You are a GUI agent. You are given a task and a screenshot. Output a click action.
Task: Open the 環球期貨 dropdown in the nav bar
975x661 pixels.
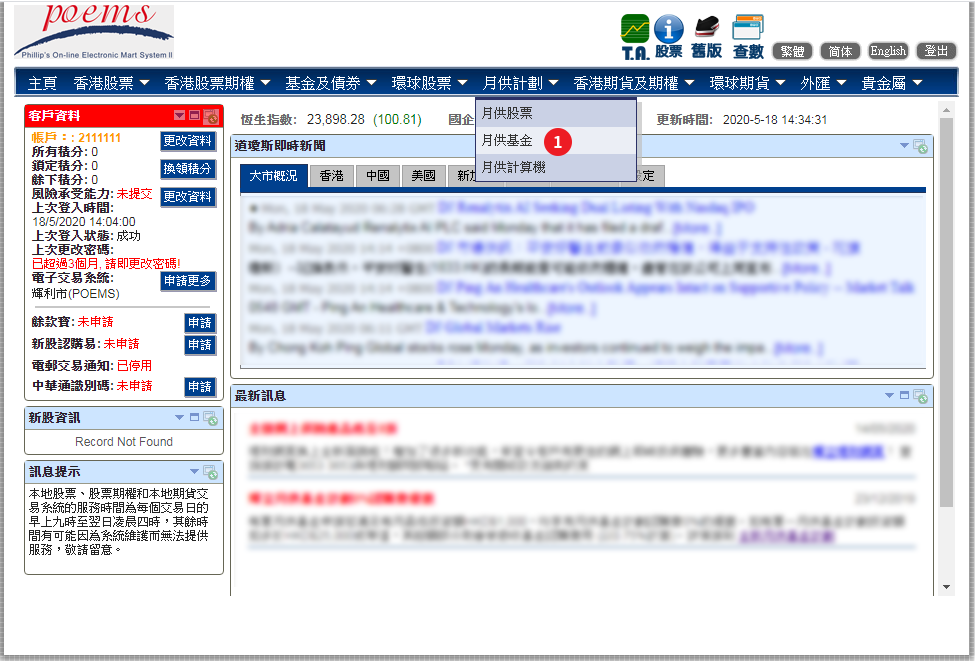coord(747,82)
